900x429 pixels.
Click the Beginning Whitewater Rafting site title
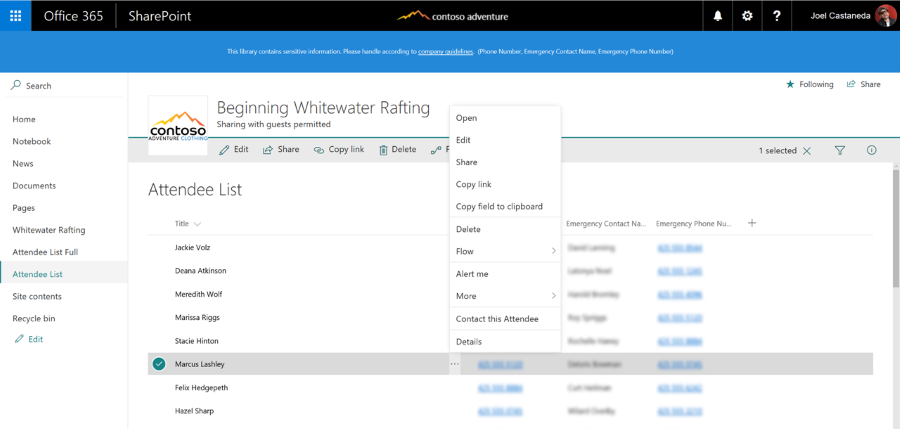coord(323,107)
